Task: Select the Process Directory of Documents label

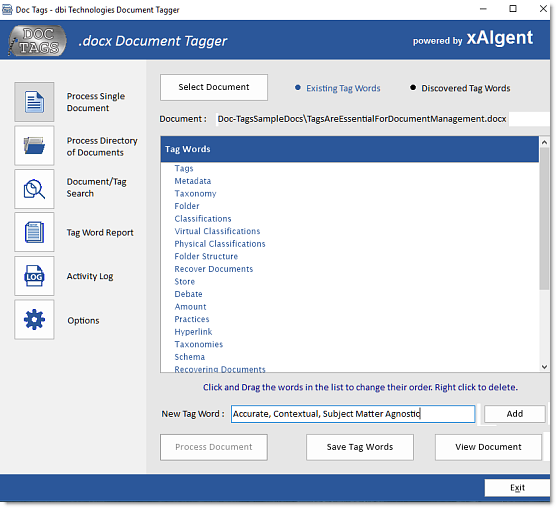Action: tap(102, 146)
